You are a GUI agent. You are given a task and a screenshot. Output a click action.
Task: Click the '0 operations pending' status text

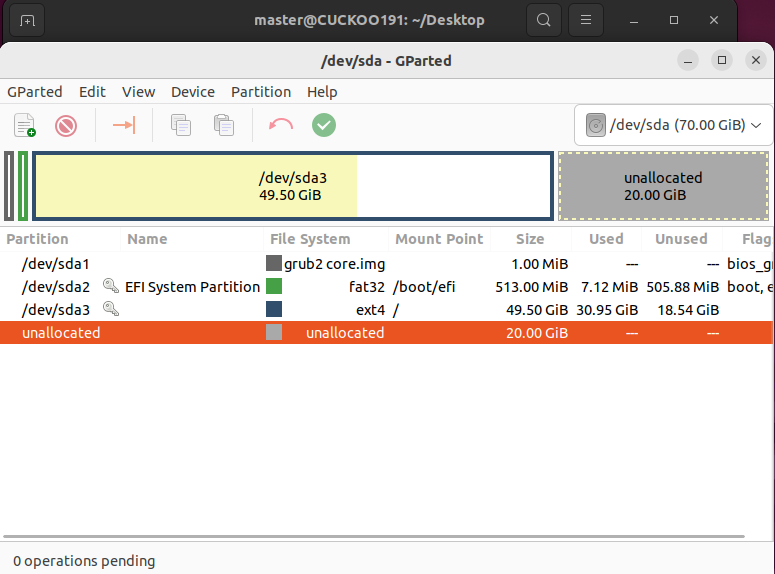(84, 561)
